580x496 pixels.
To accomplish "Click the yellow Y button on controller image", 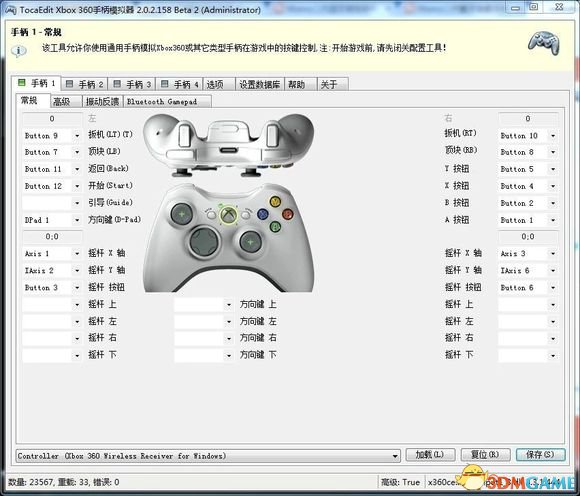I will tap(275, 201).
